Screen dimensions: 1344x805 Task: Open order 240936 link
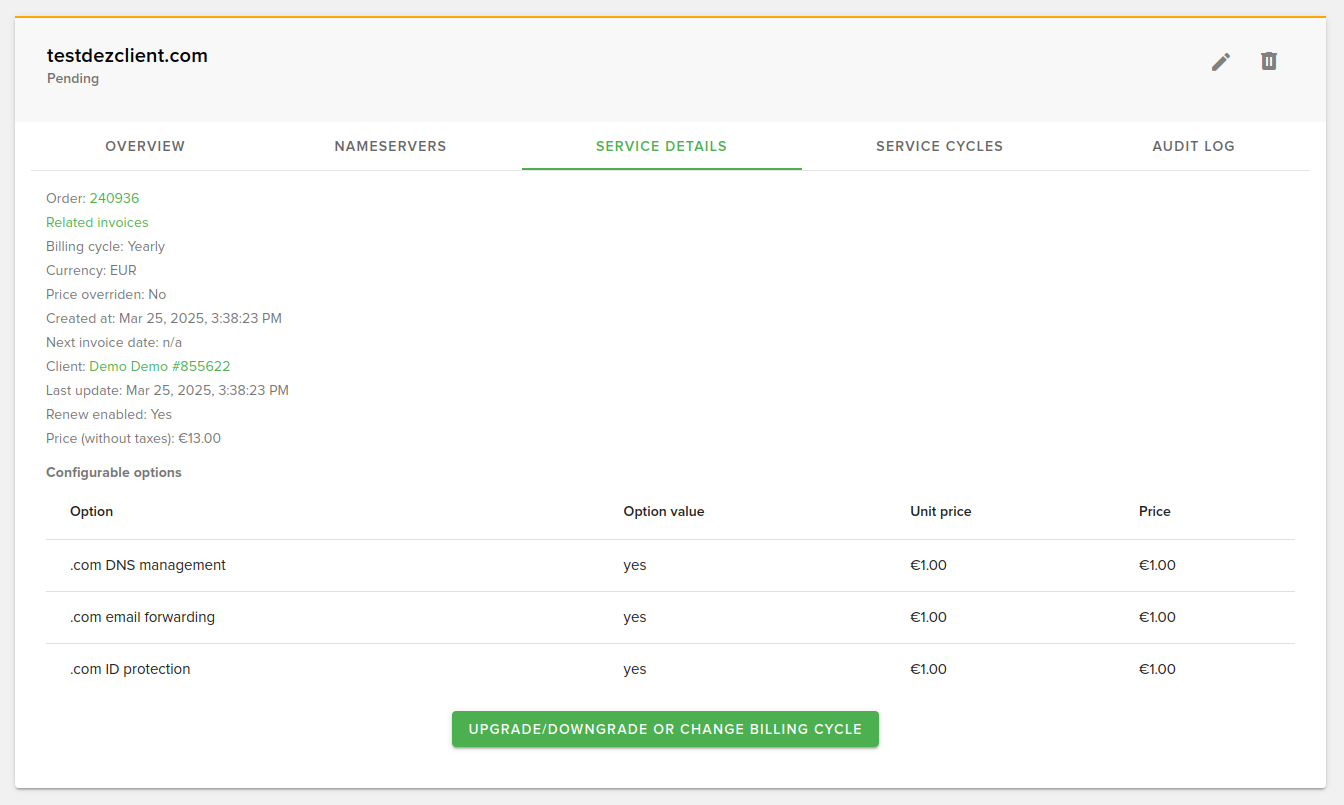114,198
